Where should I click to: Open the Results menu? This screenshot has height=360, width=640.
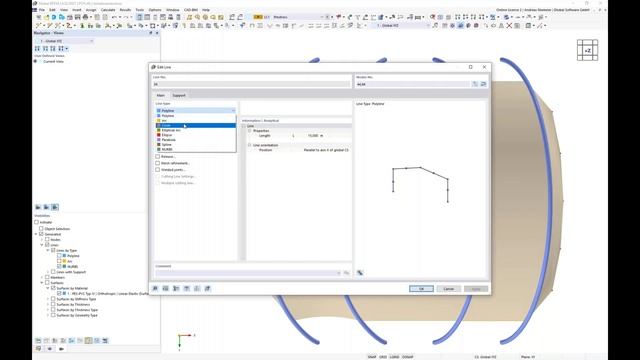(x=125, y=10)
